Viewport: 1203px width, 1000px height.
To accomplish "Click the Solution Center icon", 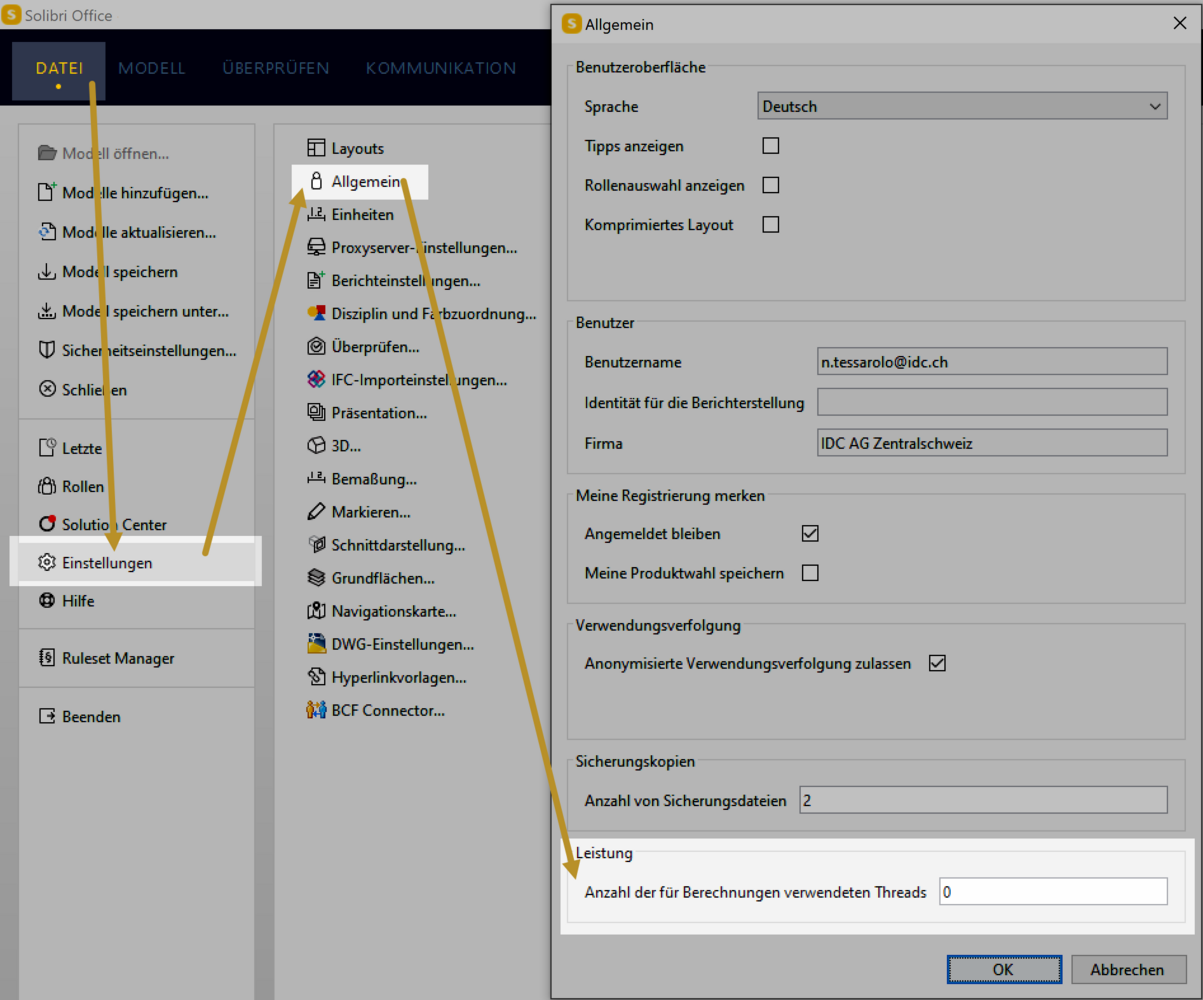I will point(47,524).
